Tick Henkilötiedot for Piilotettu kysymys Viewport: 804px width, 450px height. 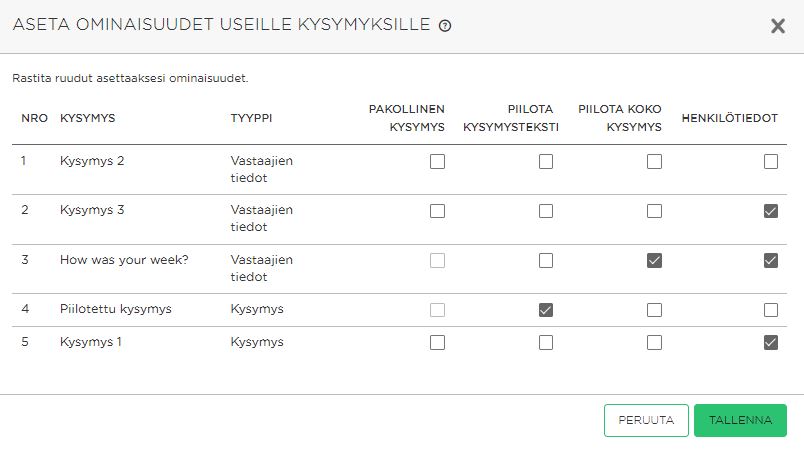pyautogui.click(x=771, y=310)
